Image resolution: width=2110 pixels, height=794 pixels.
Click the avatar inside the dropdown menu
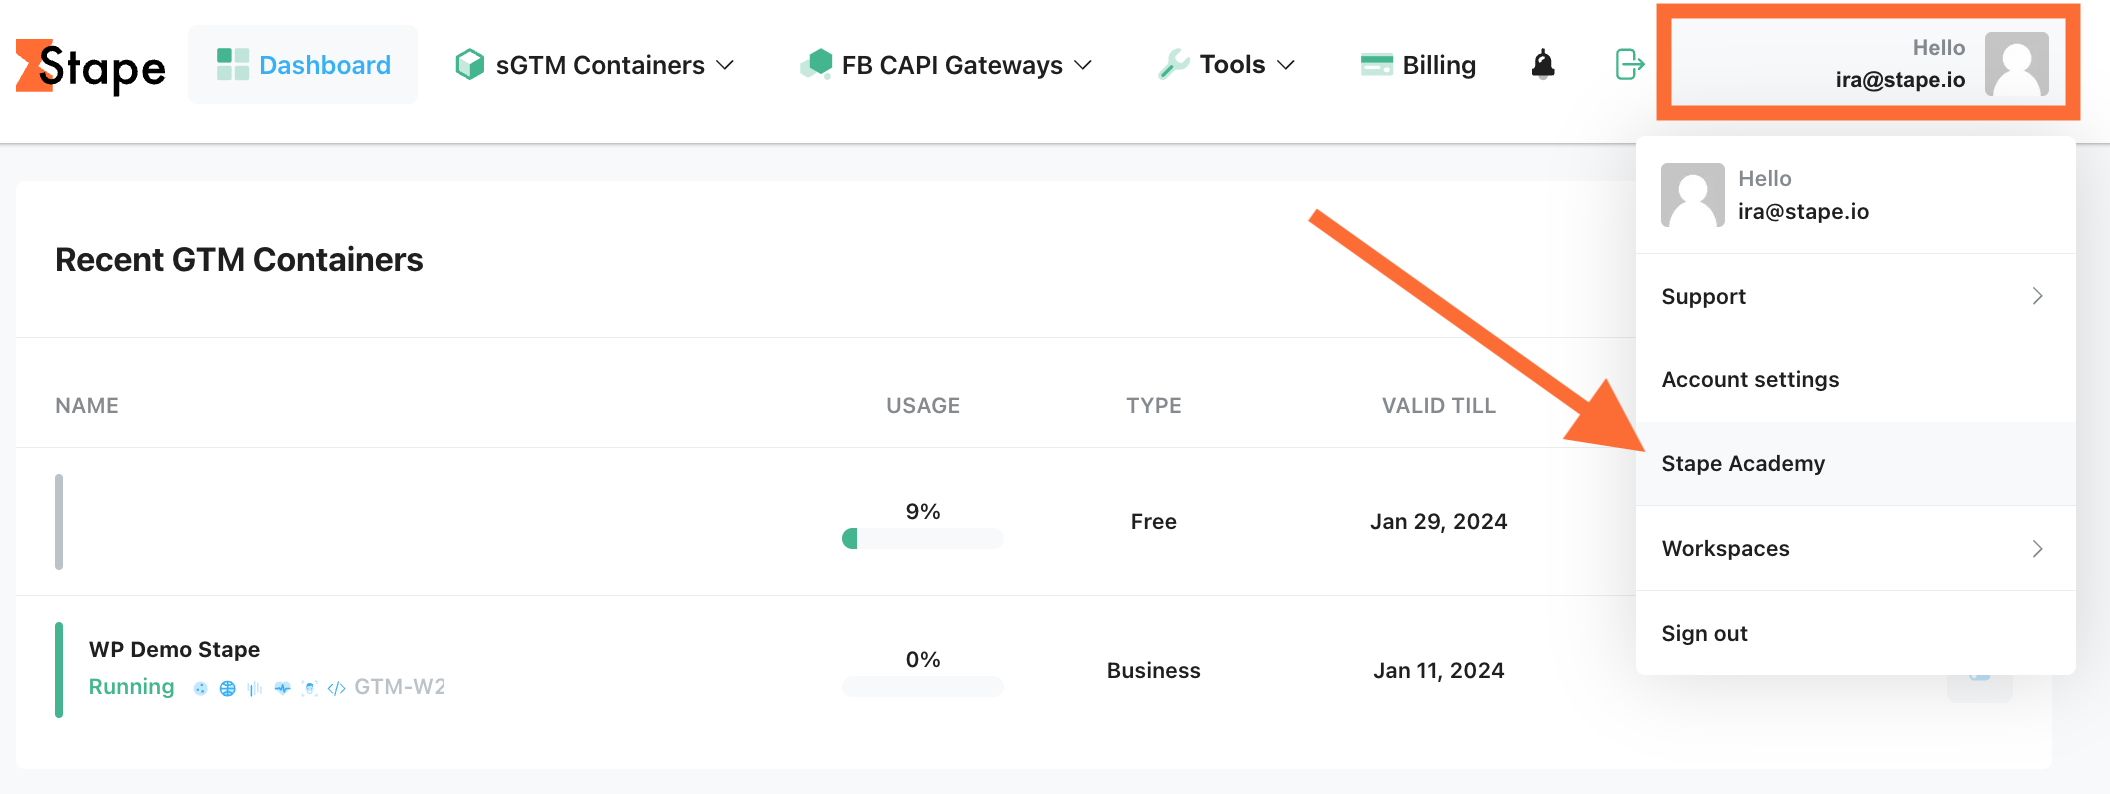tap(1693, 195)
